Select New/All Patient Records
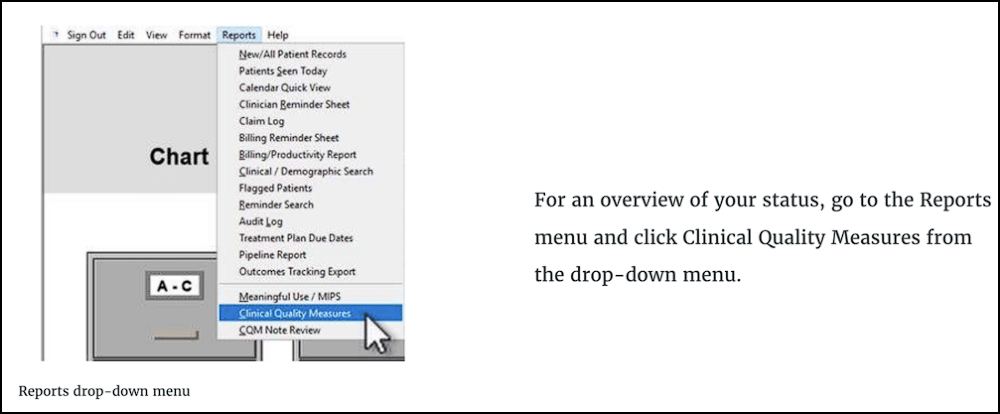This screenshot has width=1000, height=414. [293, 54]
